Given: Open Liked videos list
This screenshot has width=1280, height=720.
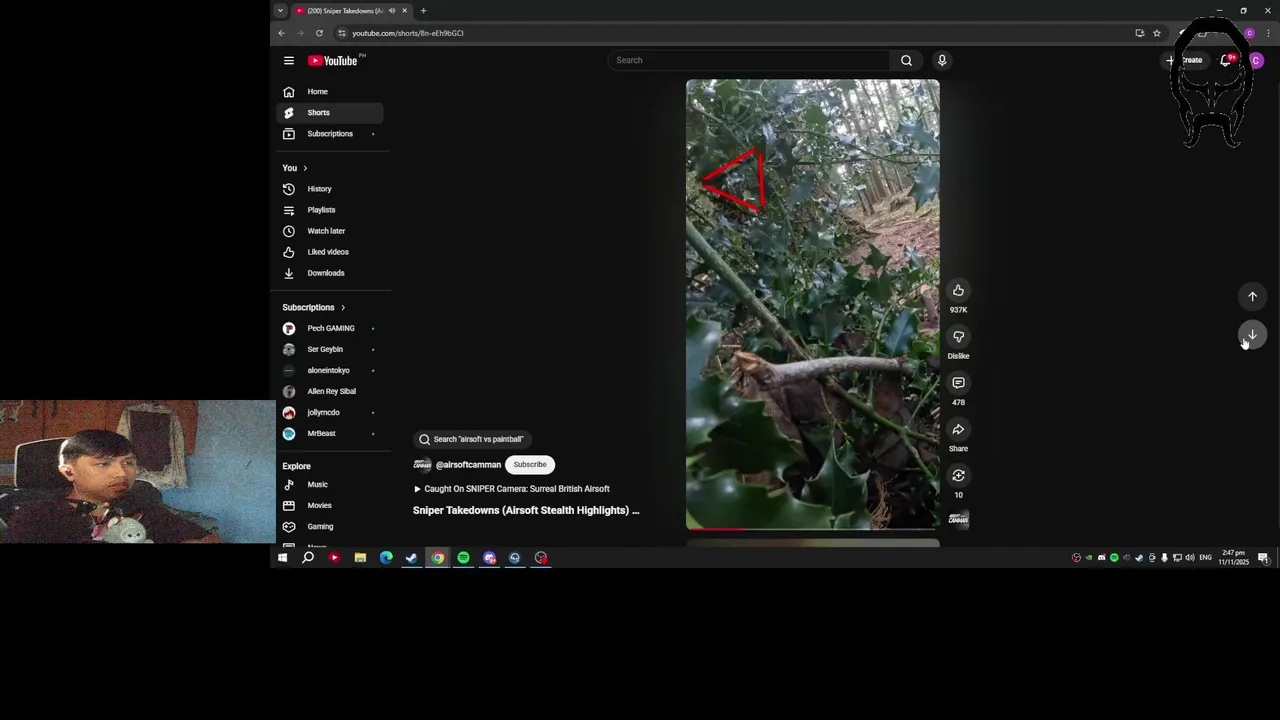Looking at the screenshot, I should pos(330,252).
